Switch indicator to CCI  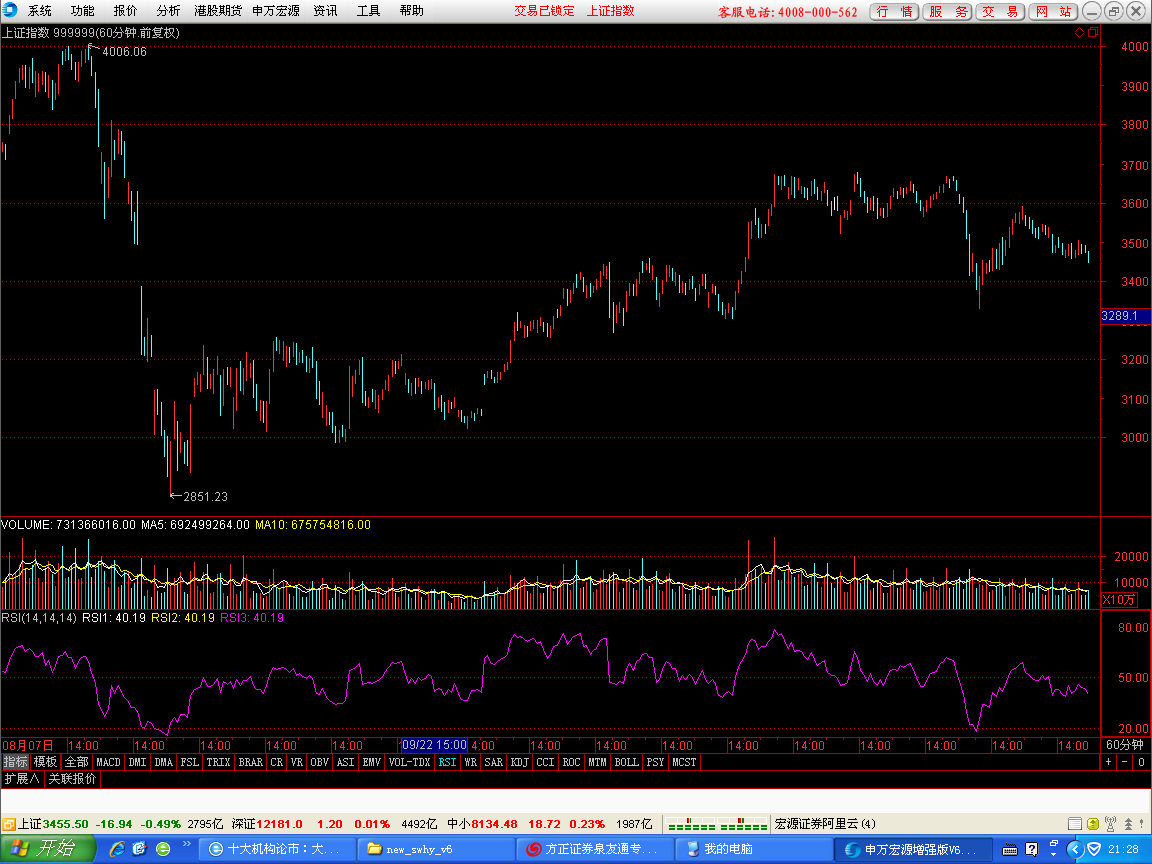click(x=545, y=762)
